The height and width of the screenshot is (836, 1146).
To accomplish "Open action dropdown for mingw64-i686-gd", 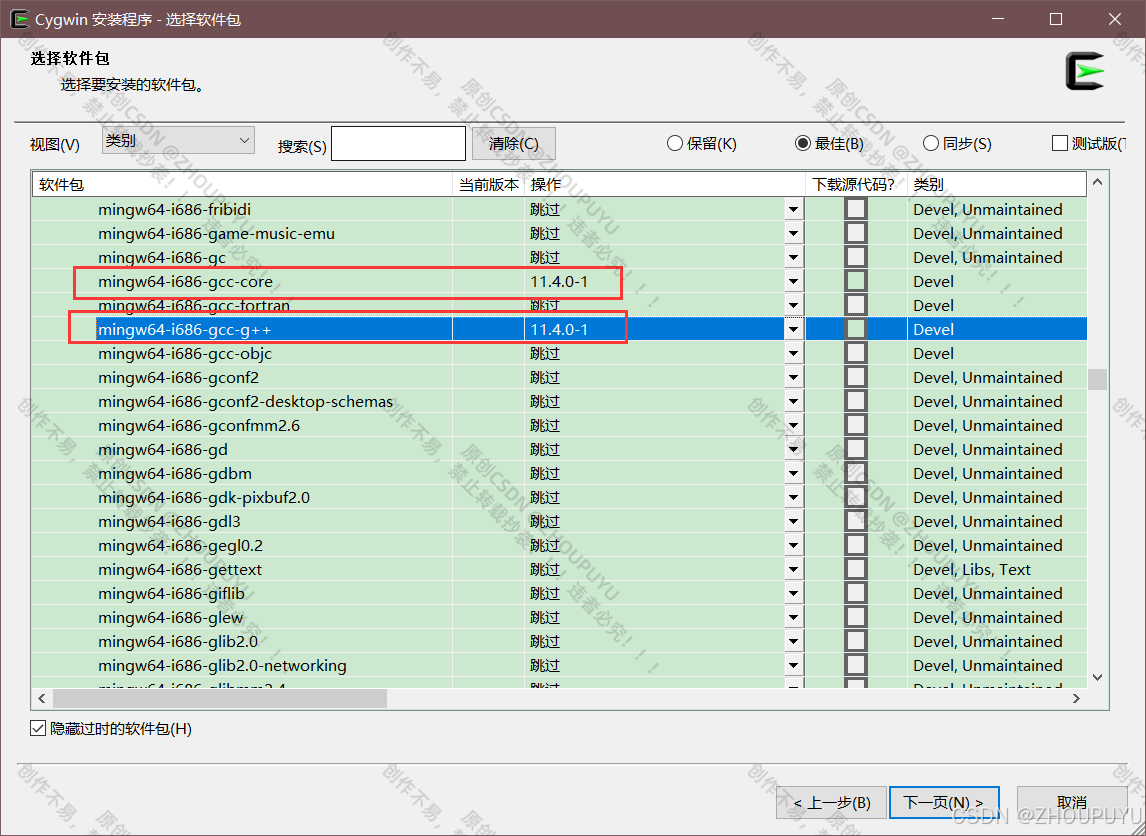I will pos(794,449).
